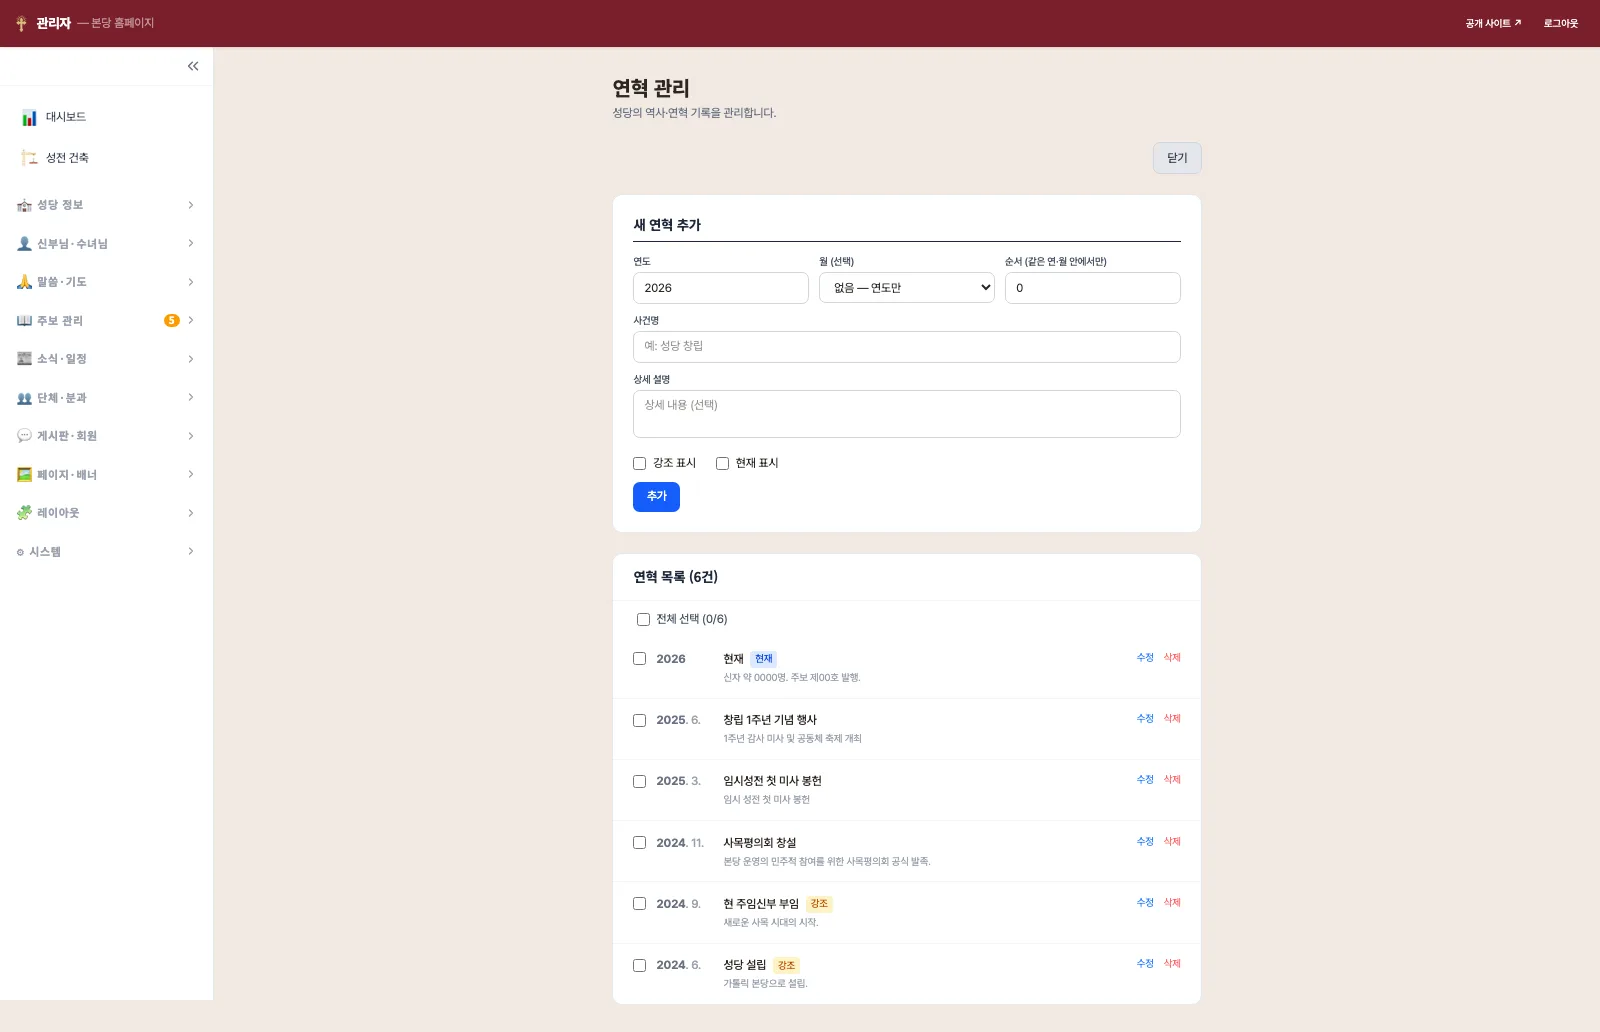Image resolution: width=1600 pixels, height=1032 pixels.
Task: Click 삭제 for 성당 설립 entry
Action: tap(1172, 964)
